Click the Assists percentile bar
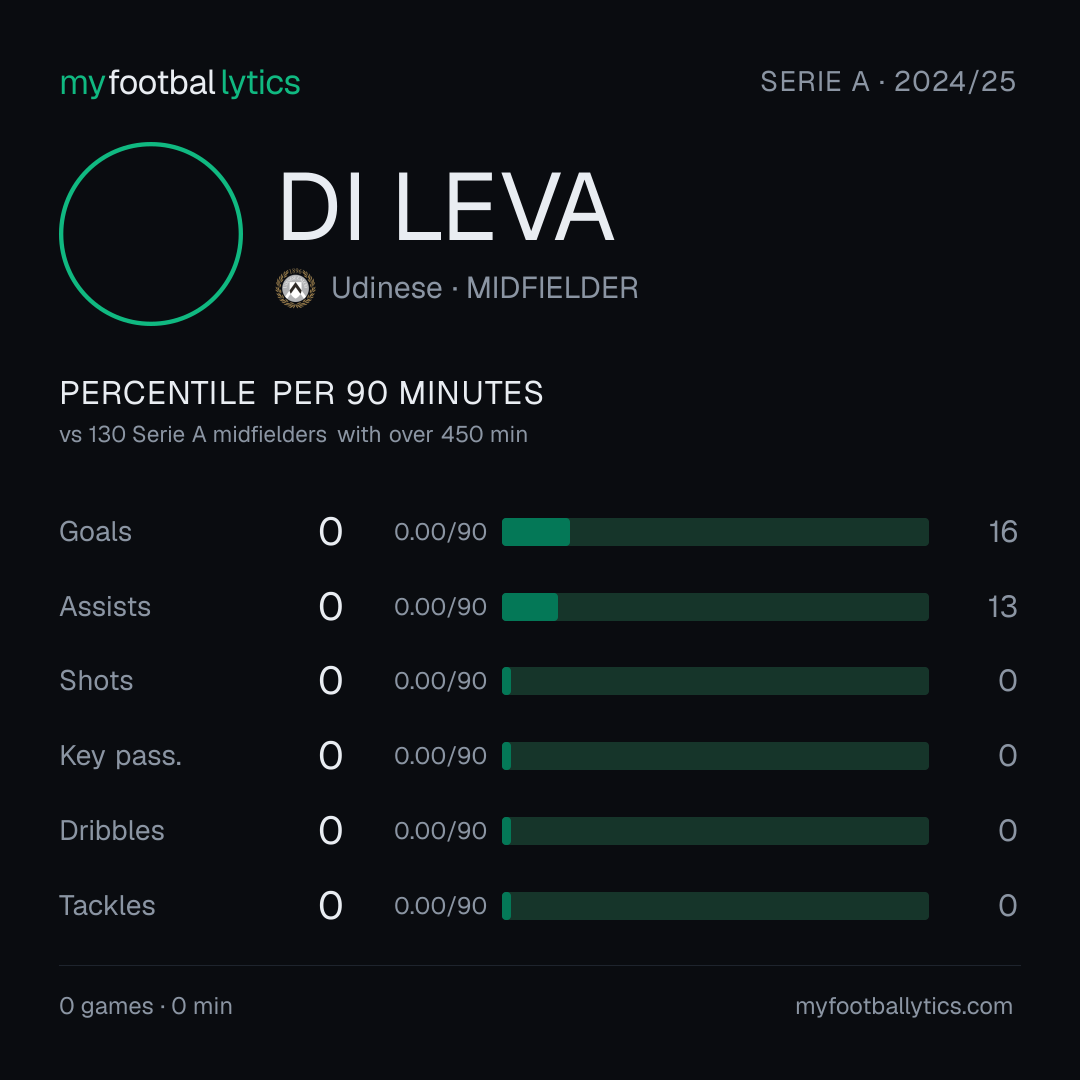This screenshot has width=1080, height=1080. [x=715, y=607]
